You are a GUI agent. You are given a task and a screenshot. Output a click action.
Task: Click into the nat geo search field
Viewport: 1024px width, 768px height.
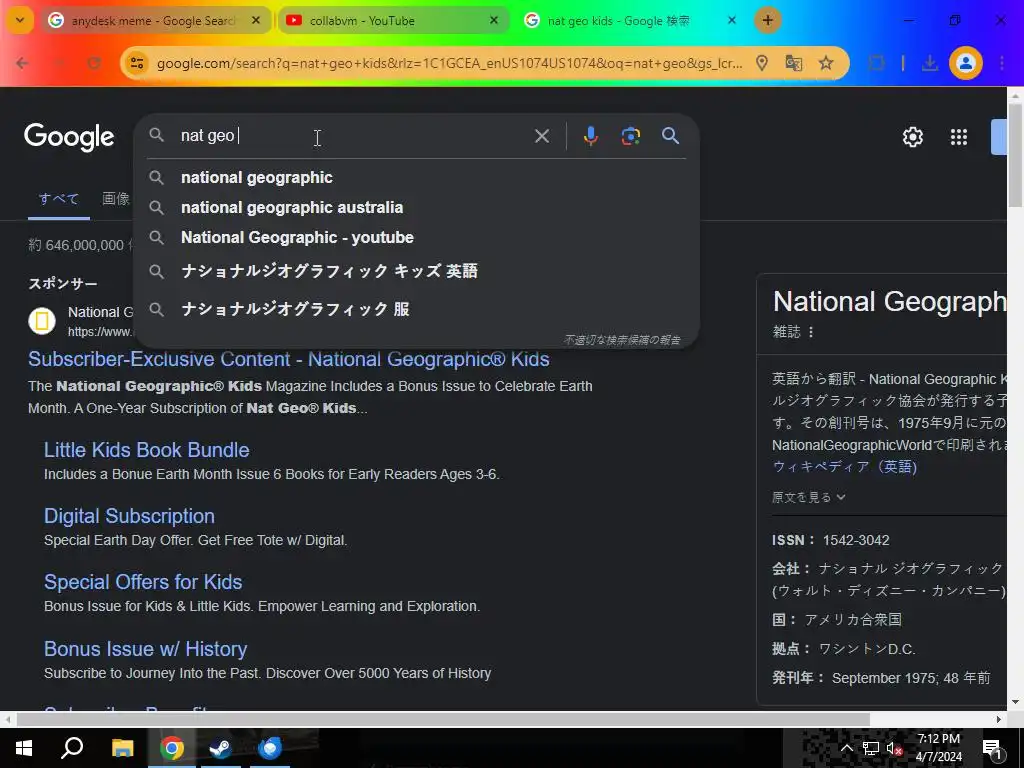(x=353, y=136)
